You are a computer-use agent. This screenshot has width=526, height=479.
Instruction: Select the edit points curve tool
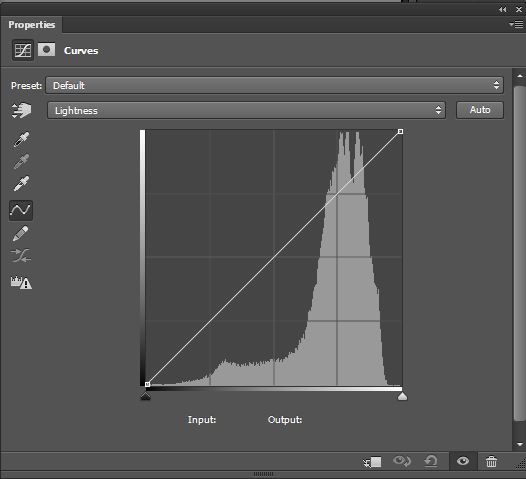click(x=21, y=210)
